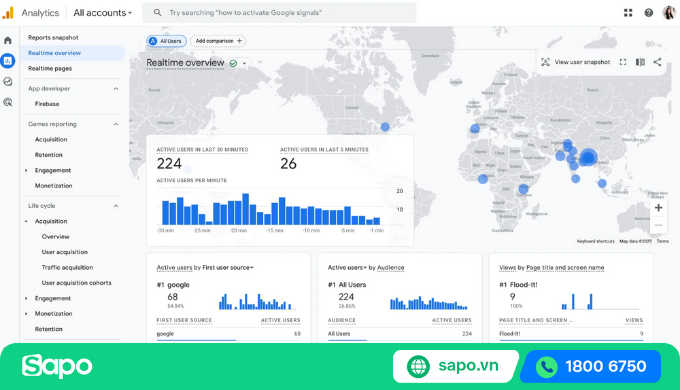Click the Sapo logo in banner
680x390 pixels.
pos(57,366)
